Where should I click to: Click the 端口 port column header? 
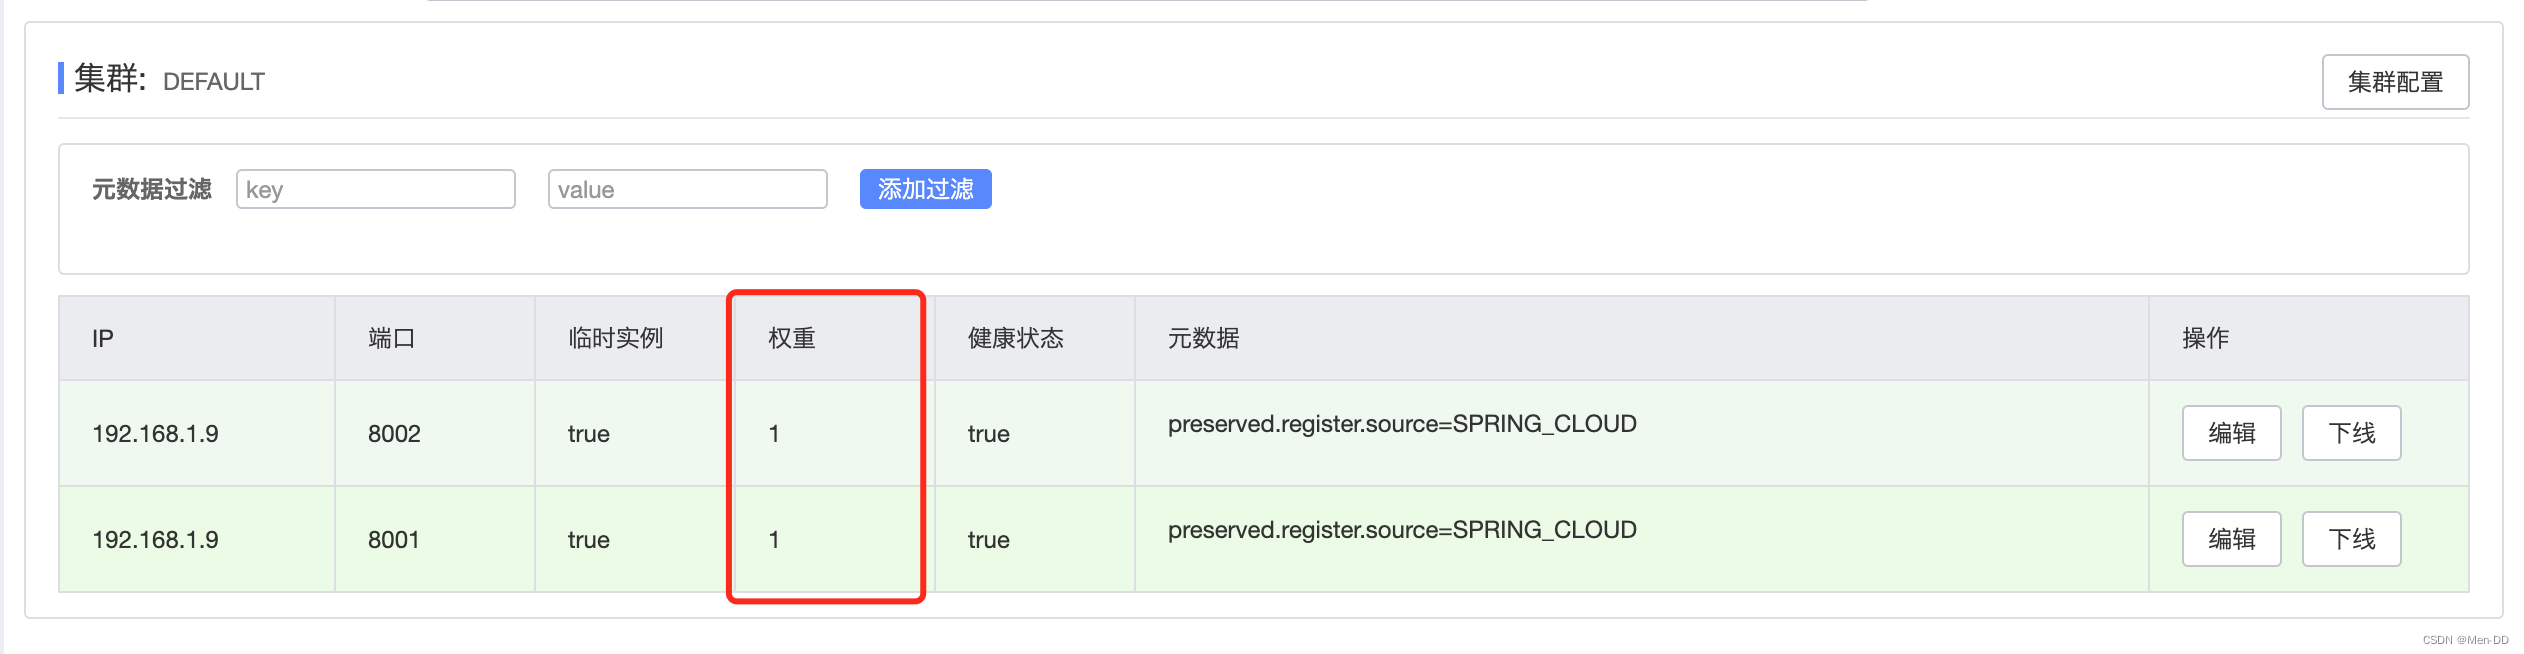(x=390, y=338)
